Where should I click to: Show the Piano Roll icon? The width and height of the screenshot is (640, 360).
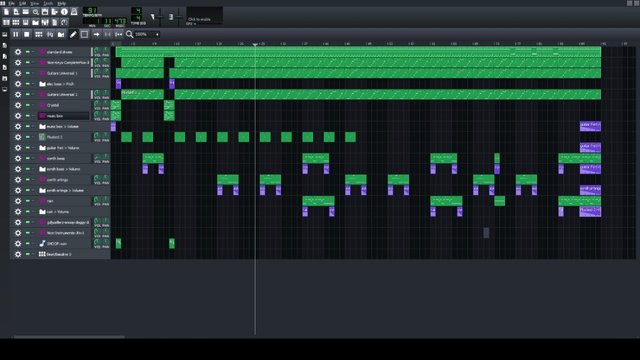tap(25, 22)
